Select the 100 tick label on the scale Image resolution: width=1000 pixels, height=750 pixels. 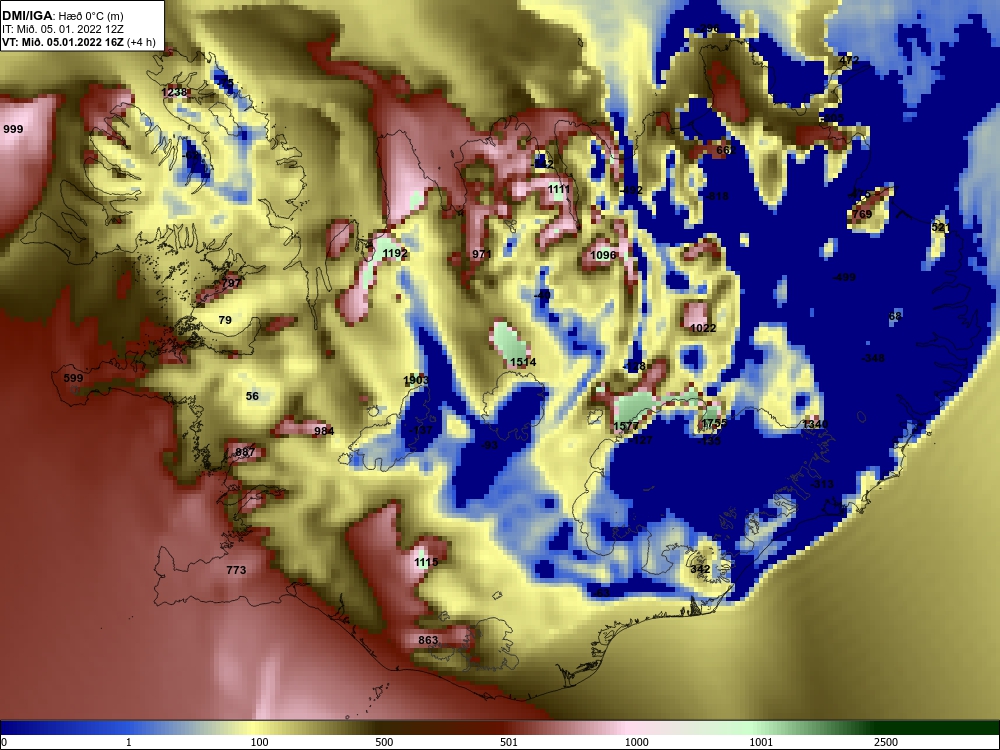260,742
